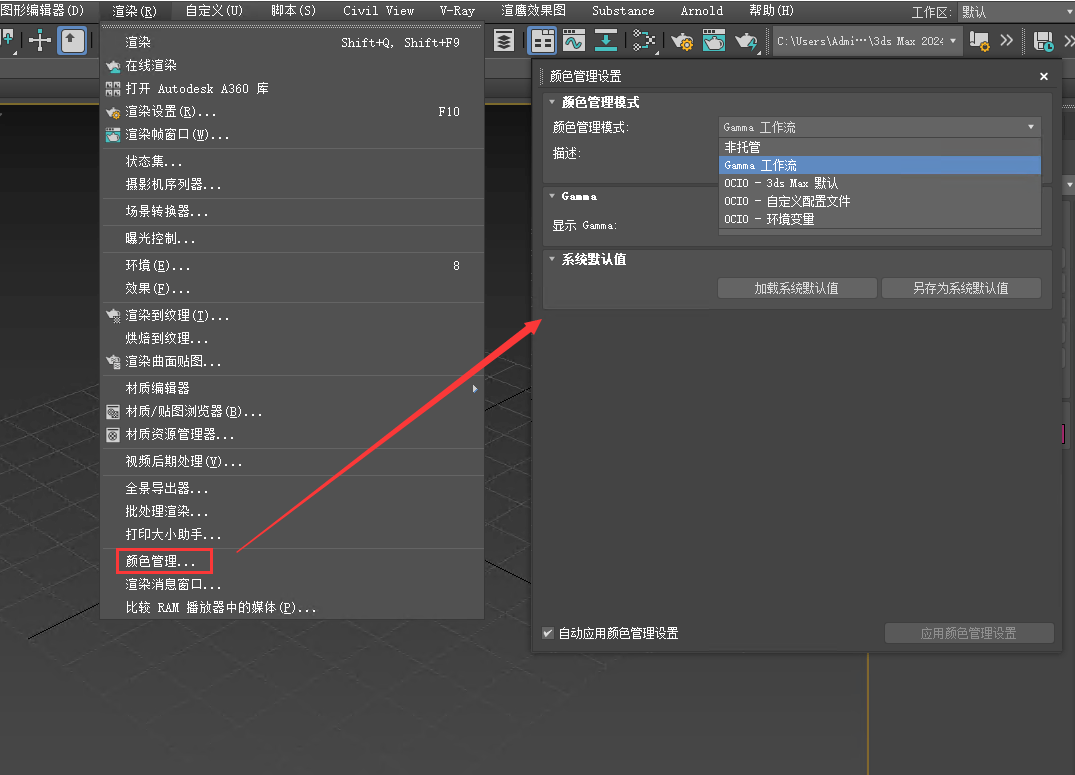The height and width of the screenshot is (775, 1075).
Task: Collapse the 系统默认值 rollout section
Action: pos(551,259)
